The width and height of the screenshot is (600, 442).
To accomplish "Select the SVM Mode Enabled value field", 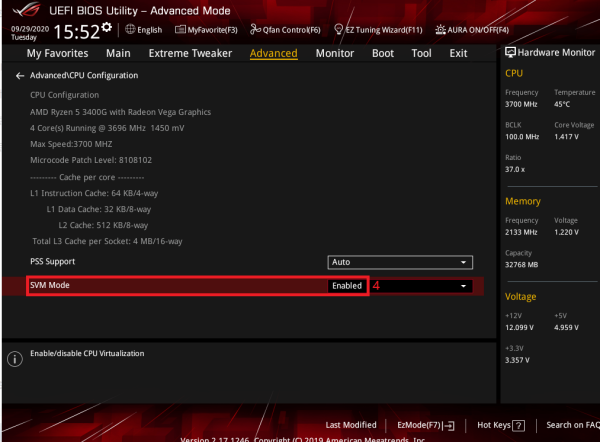I will pyautogui.click(x=348, y=286).
